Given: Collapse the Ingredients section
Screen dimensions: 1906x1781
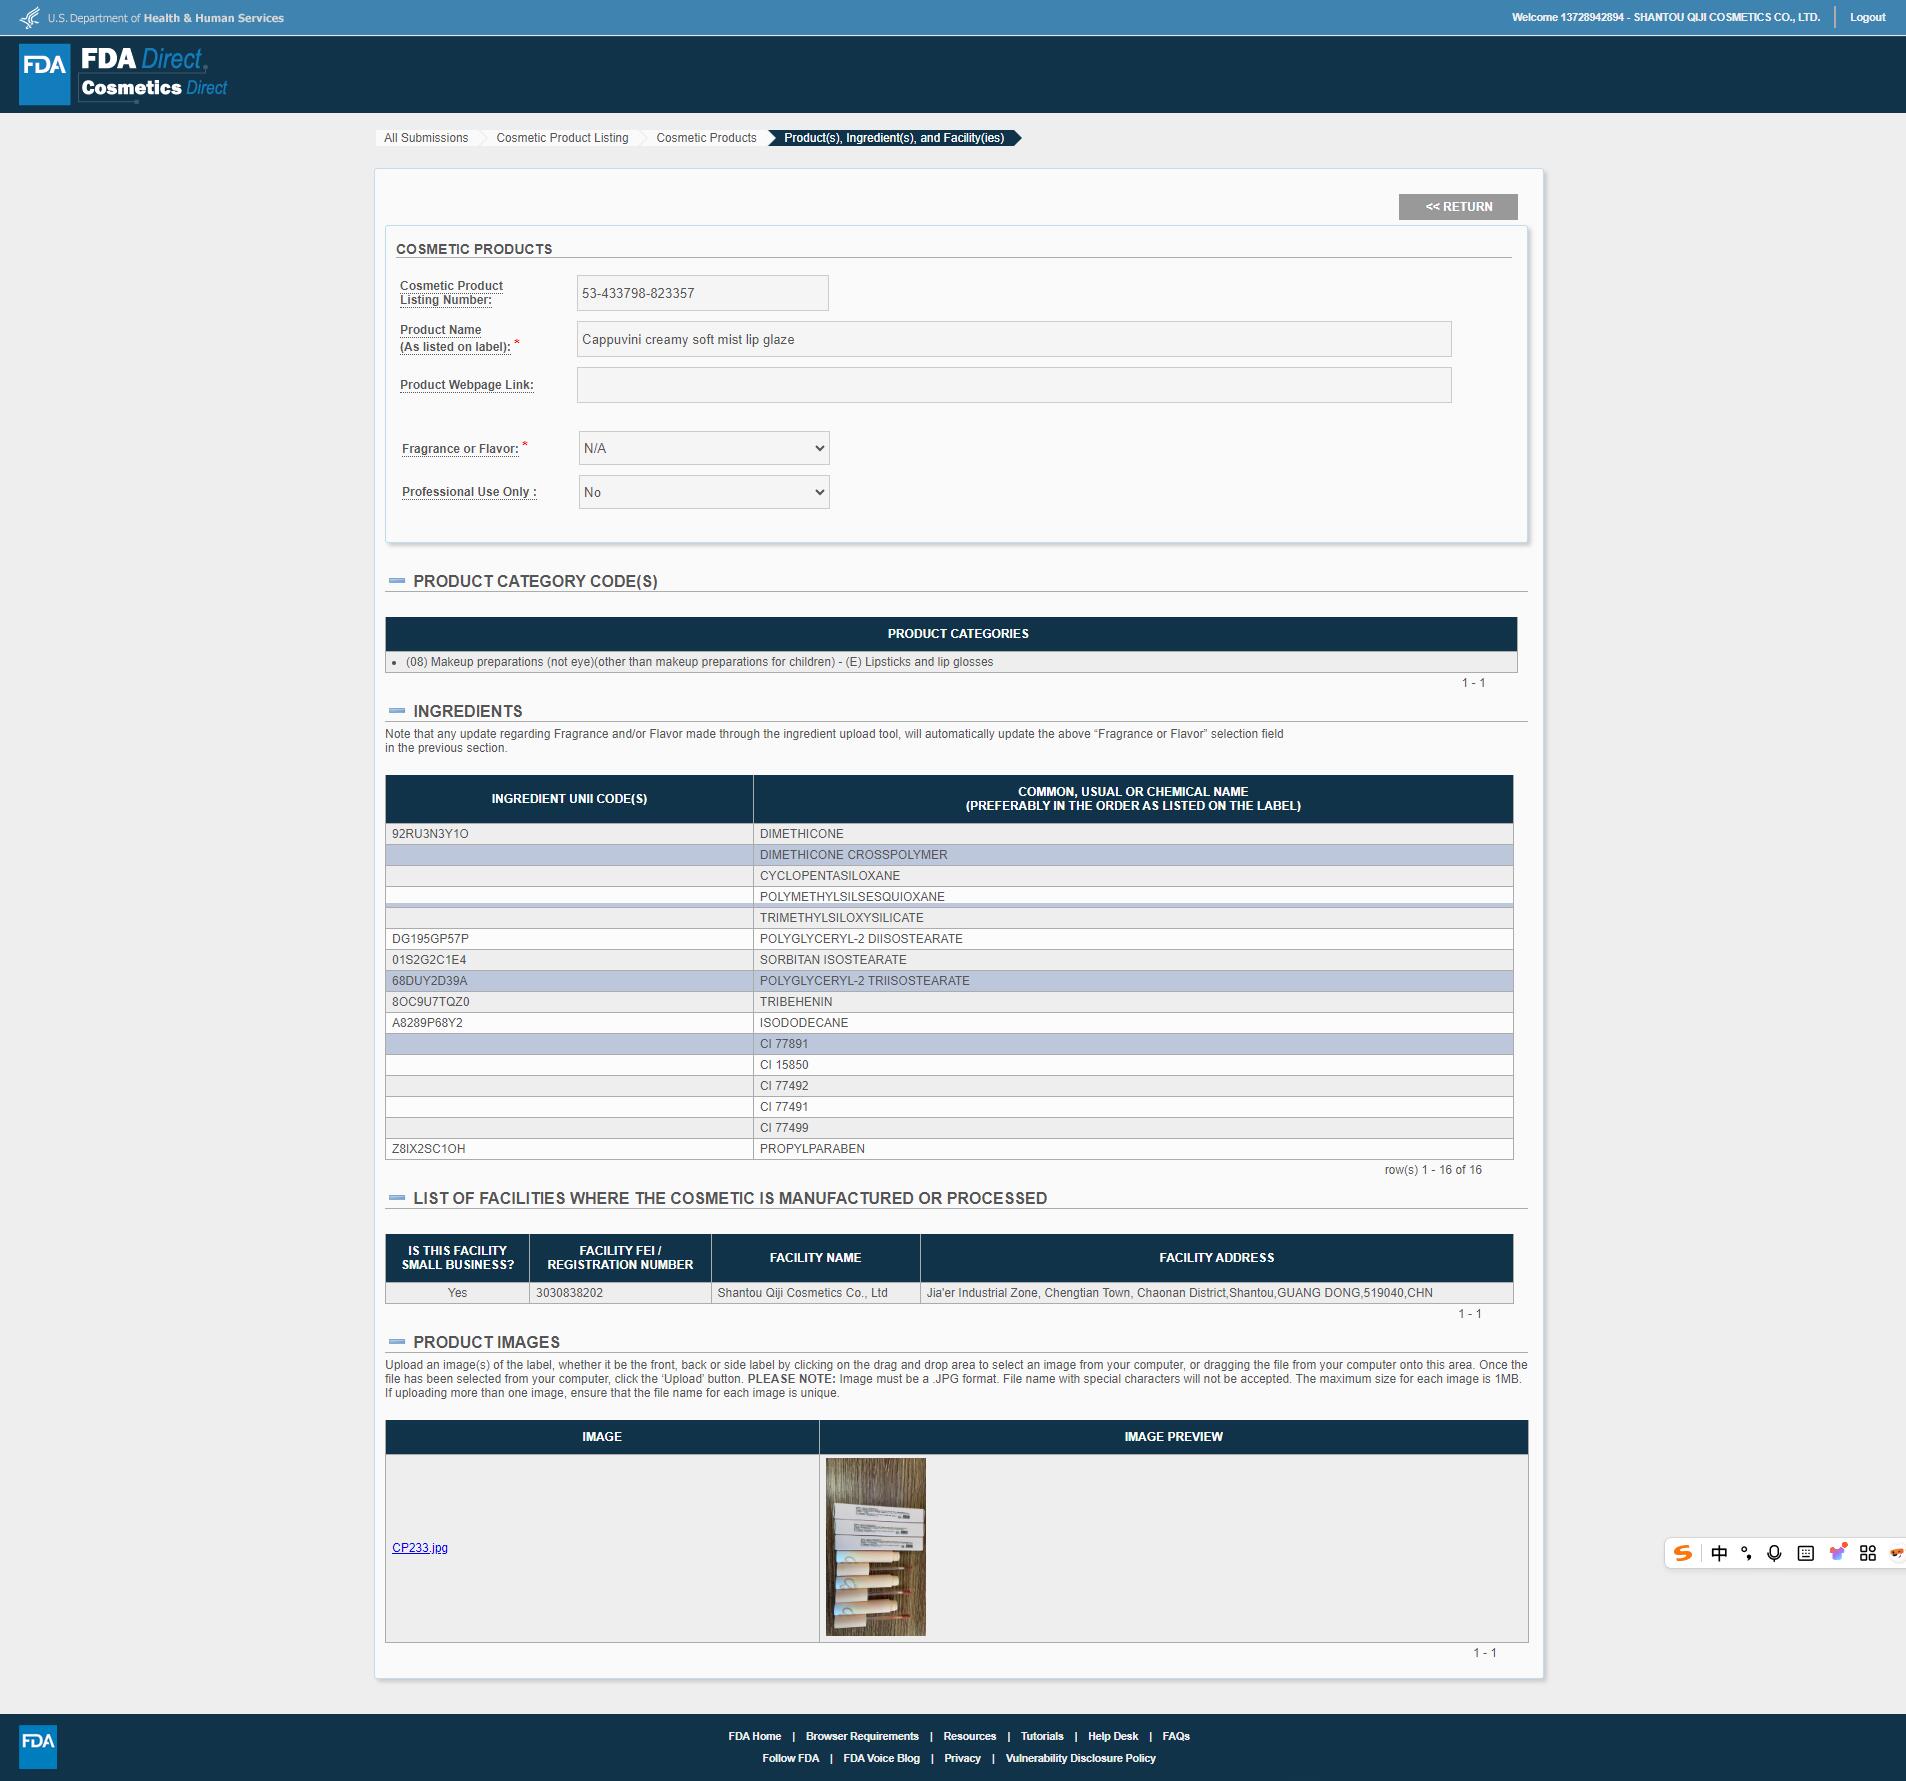Looking at the screenshot, I should pos(397,711).
